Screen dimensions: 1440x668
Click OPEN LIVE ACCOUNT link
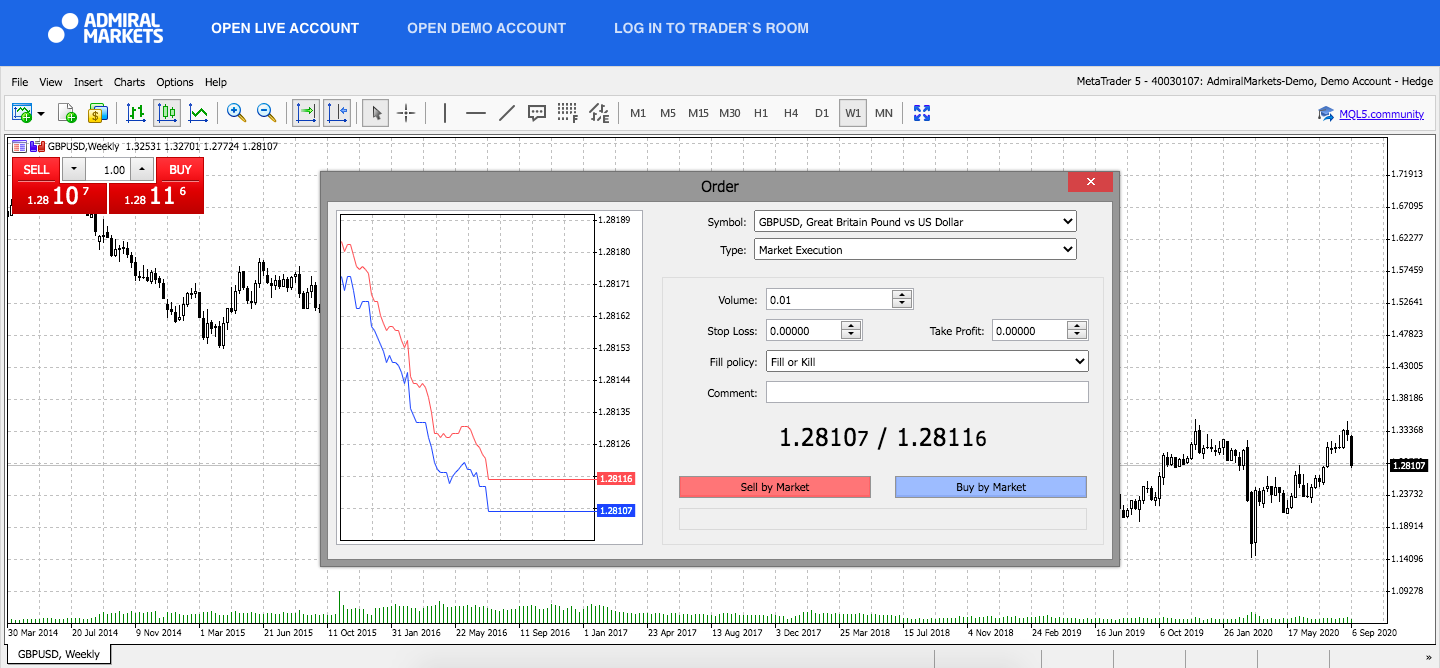[285, 28]
